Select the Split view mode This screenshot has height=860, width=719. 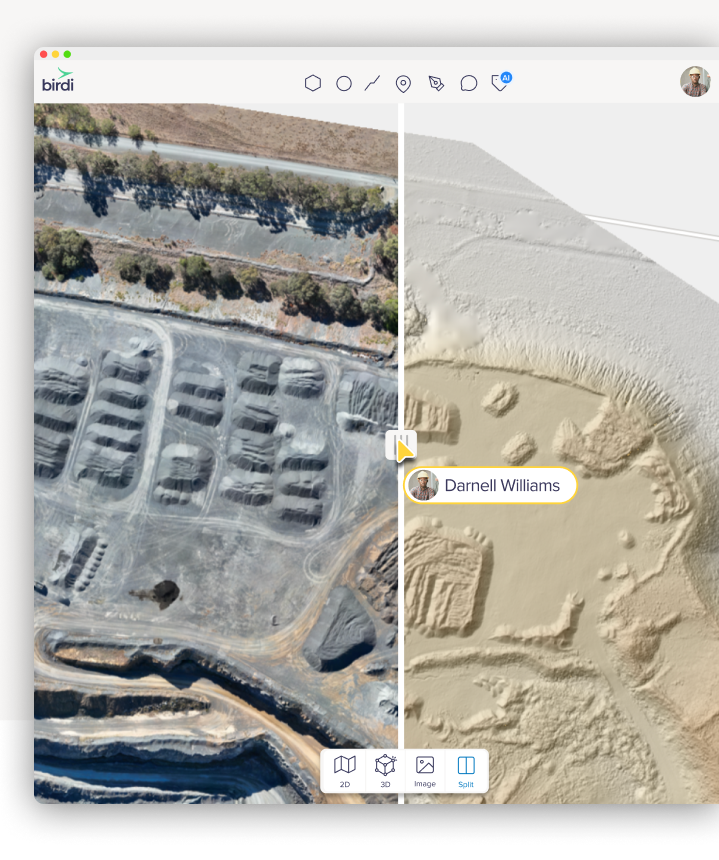click(466, 771)
